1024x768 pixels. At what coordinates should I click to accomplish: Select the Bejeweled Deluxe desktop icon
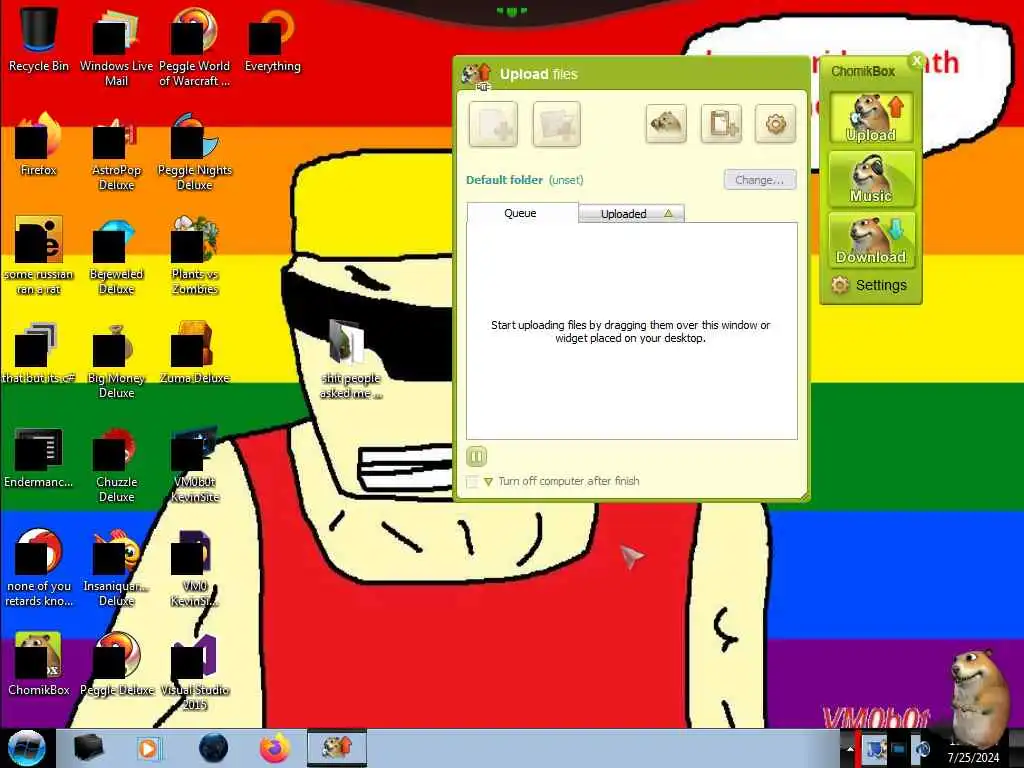pyautogui.click(x=116, y=255)
